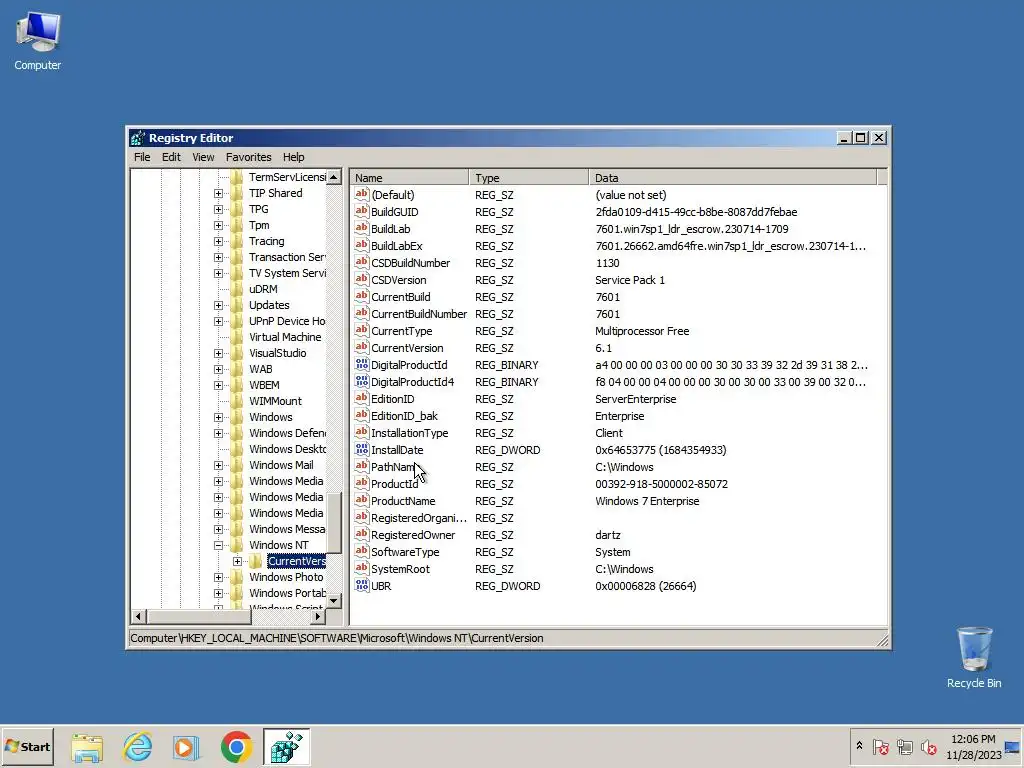The width and height of the screenshot is (1024, 768).
Task: Expand the VisualStudio key
Action: click(x=218, y=353)
